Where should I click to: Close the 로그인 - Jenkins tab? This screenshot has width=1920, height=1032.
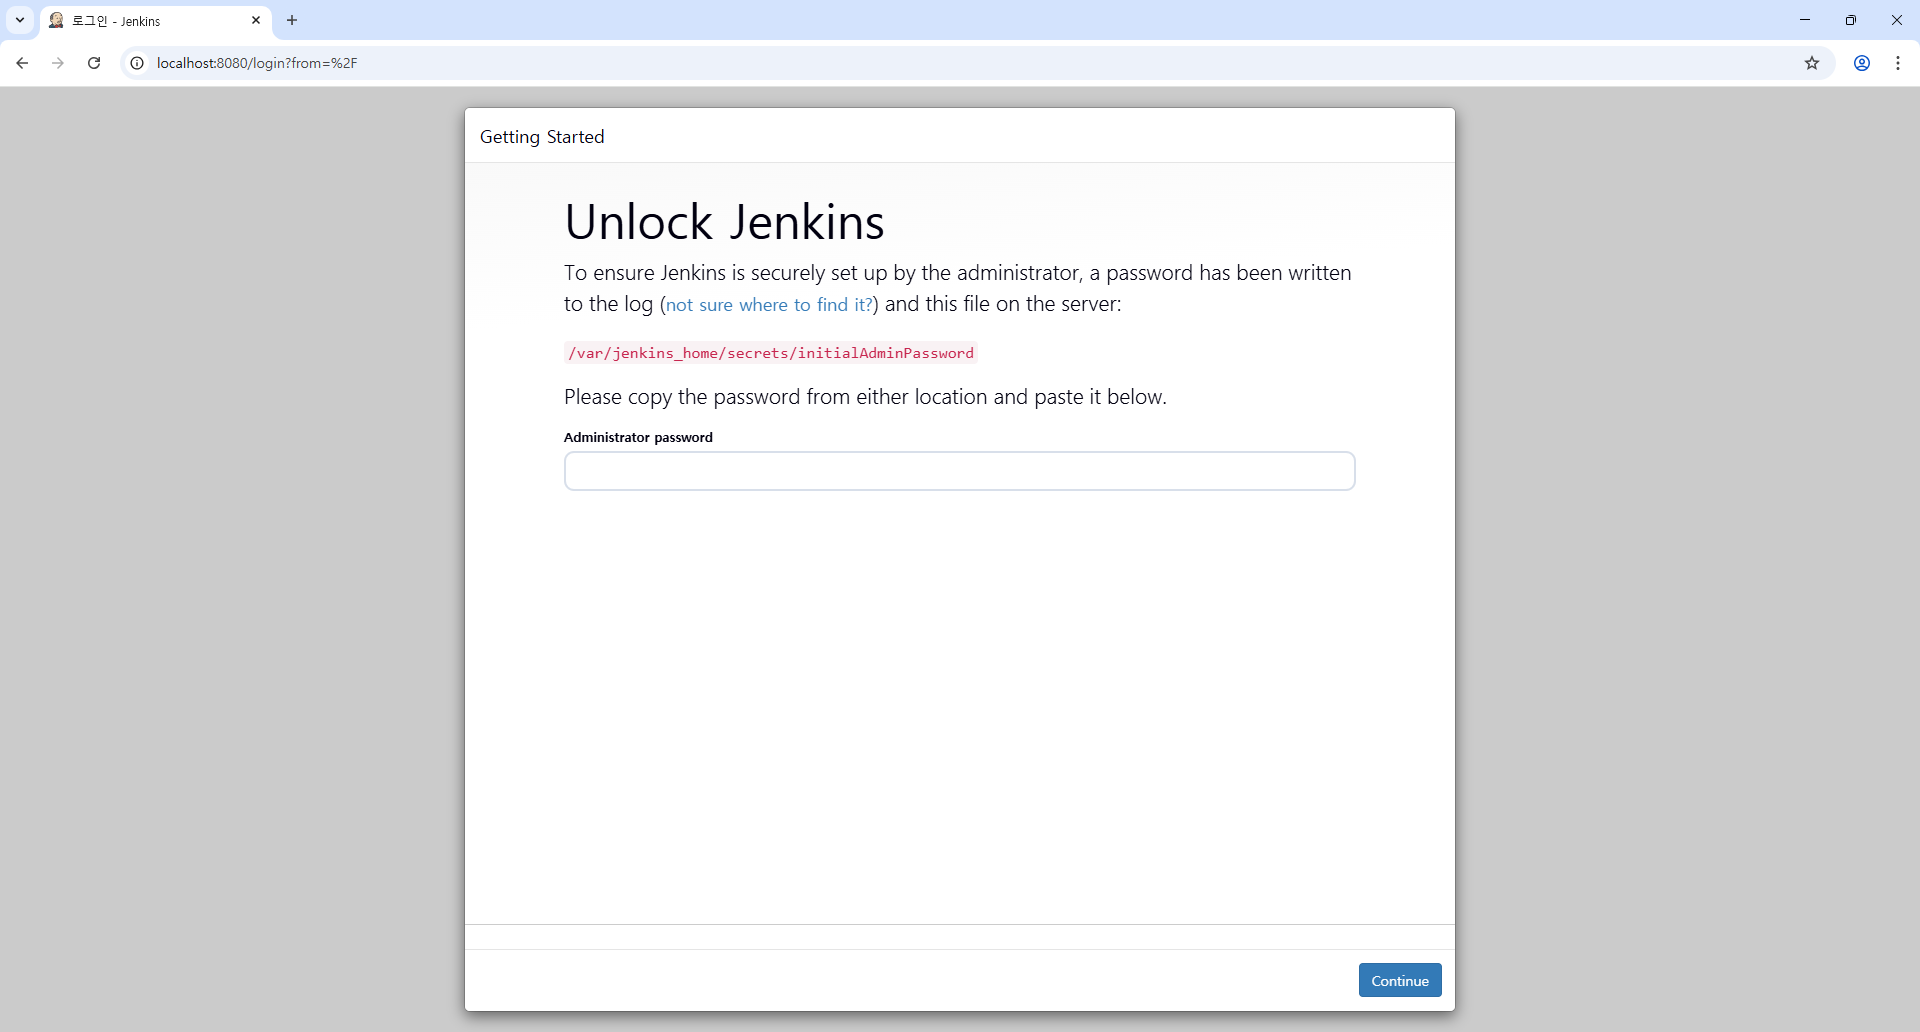coord(256,20)
